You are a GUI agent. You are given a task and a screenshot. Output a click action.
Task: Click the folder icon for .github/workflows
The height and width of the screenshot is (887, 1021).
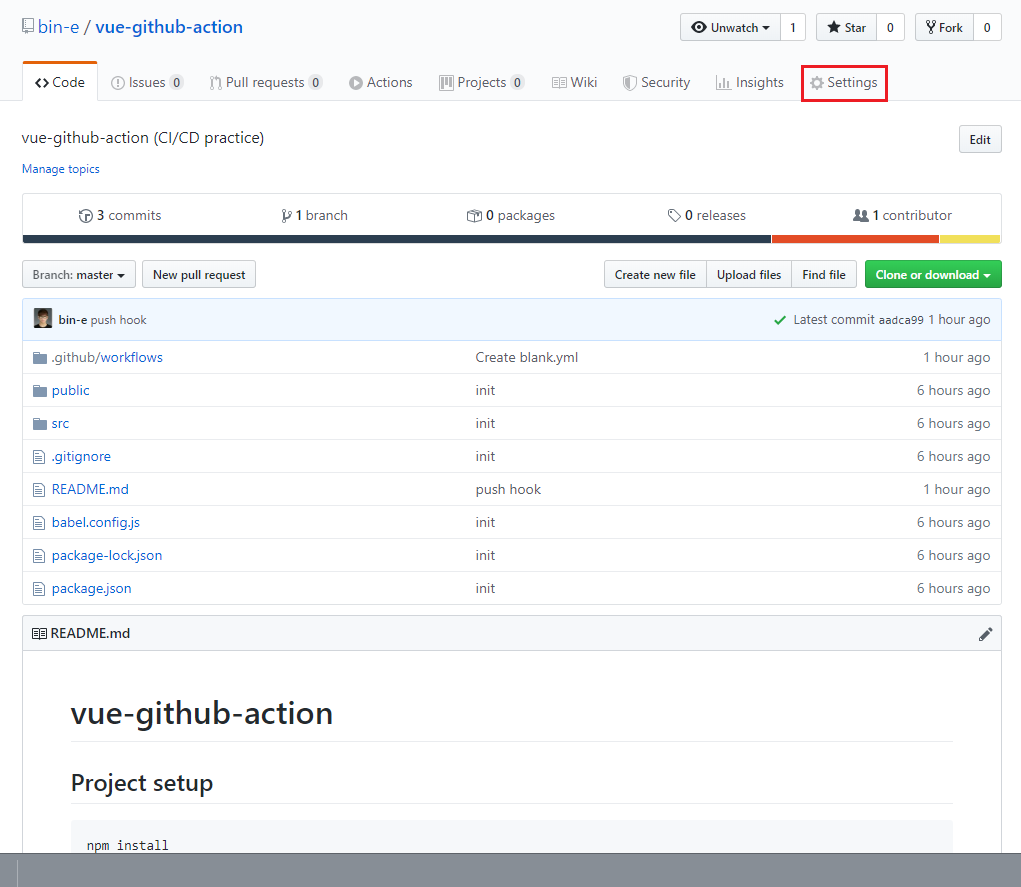pyautogui.click(x=40, y=358)
